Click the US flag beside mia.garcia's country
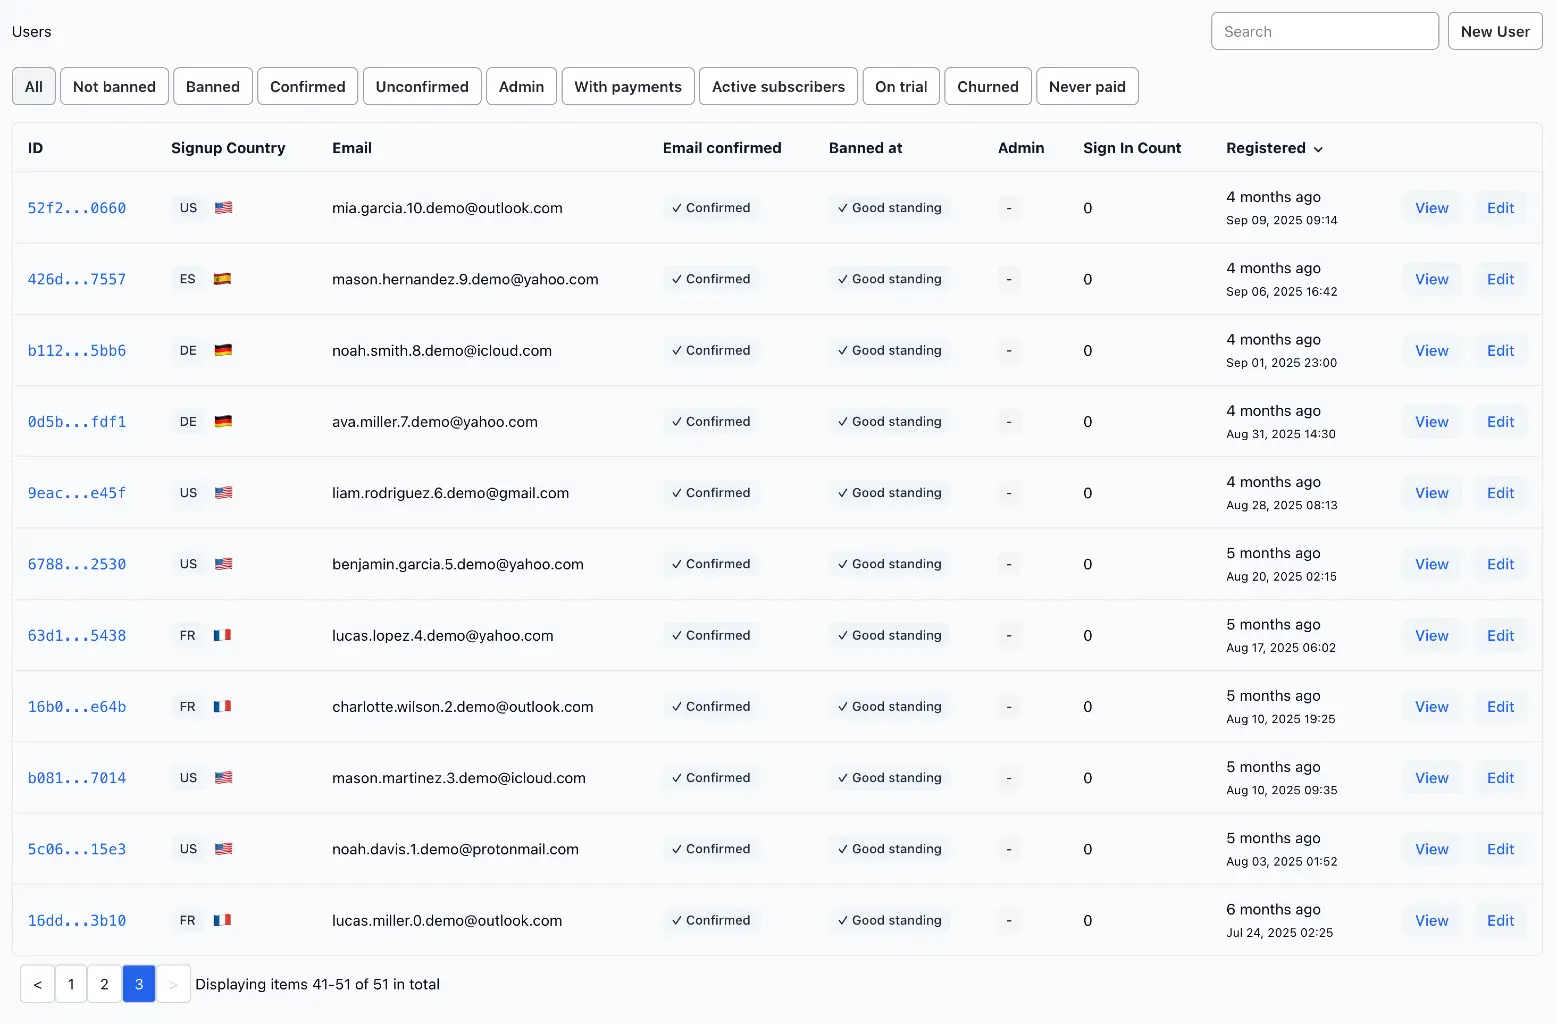The width and height of the screenshot is (1557, 1024). [x=223, y=208]
